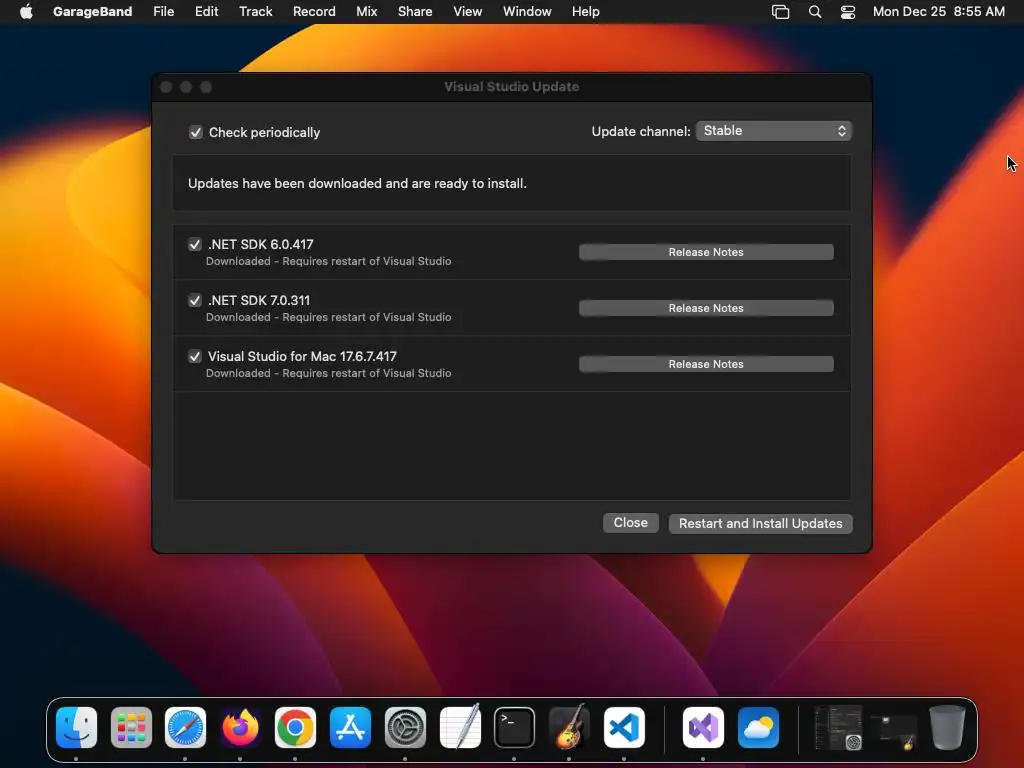Open Visual Studio for Mac dock icon
This screenshot has width=1024, height=768.
click(703, 728)
